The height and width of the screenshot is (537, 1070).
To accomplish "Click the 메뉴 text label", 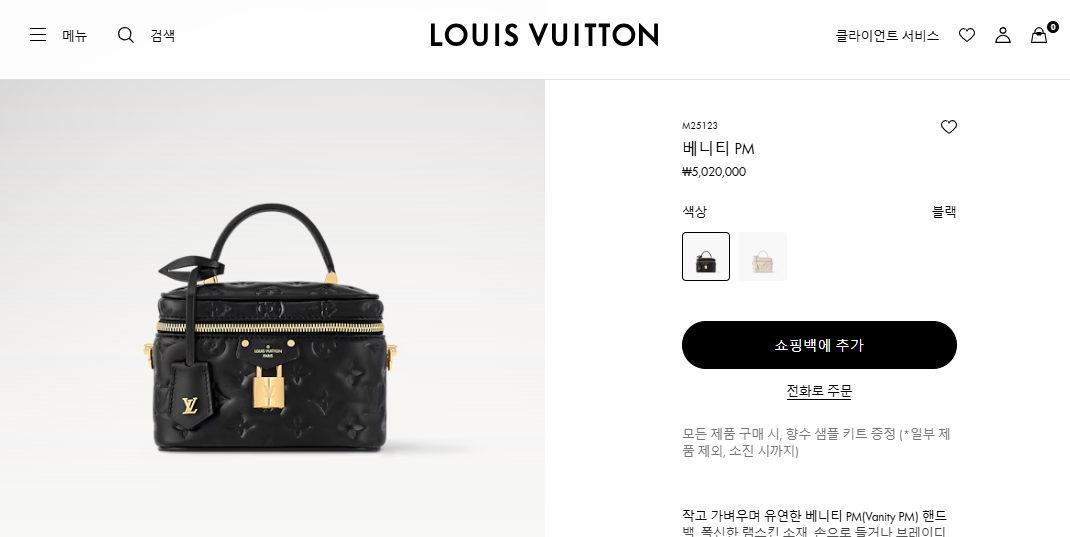I will coord(74,35).
